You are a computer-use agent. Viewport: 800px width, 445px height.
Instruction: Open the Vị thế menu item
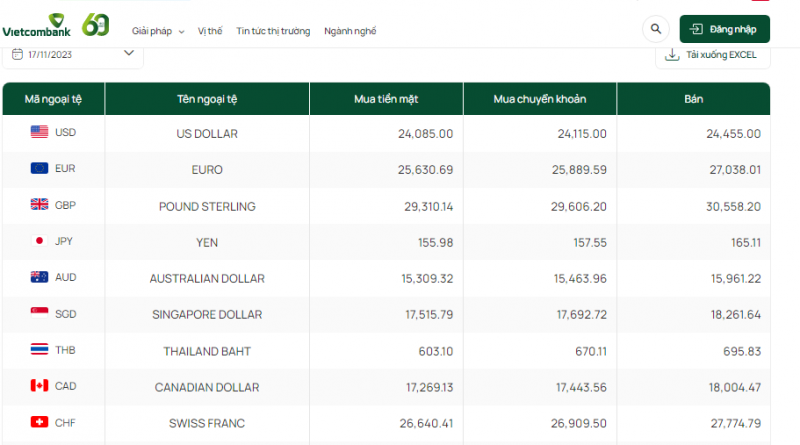pos(210,31)
